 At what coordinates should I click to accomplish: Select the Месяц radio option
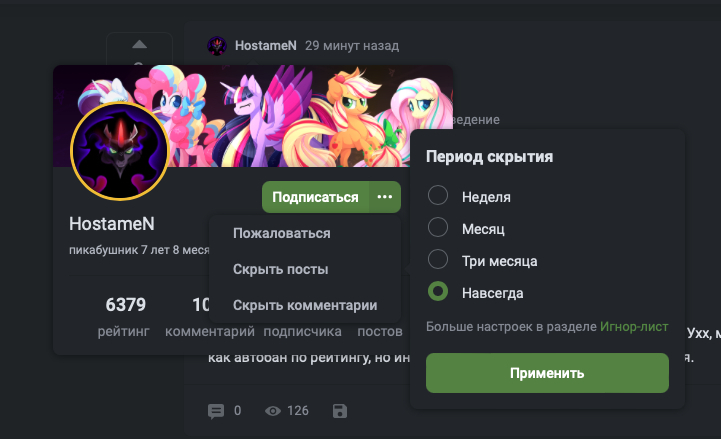click(x=438, y=227)
